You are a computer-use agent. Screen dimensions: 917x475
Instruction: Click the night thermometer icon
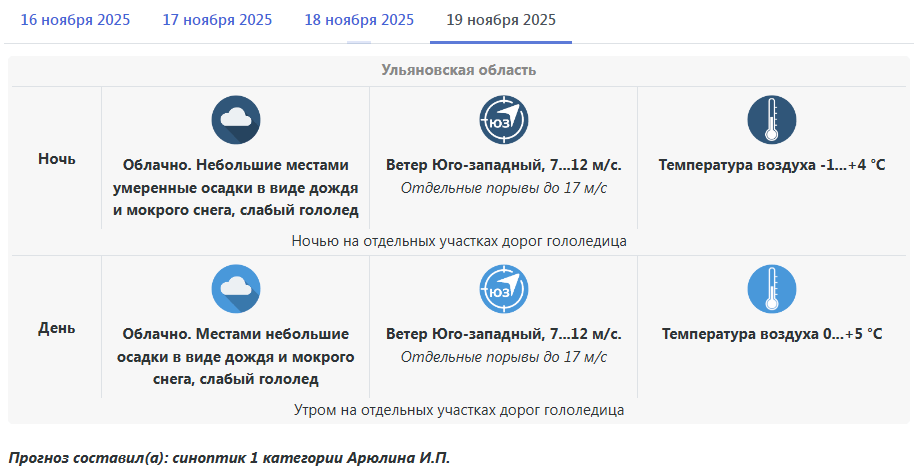coord(771,120)
